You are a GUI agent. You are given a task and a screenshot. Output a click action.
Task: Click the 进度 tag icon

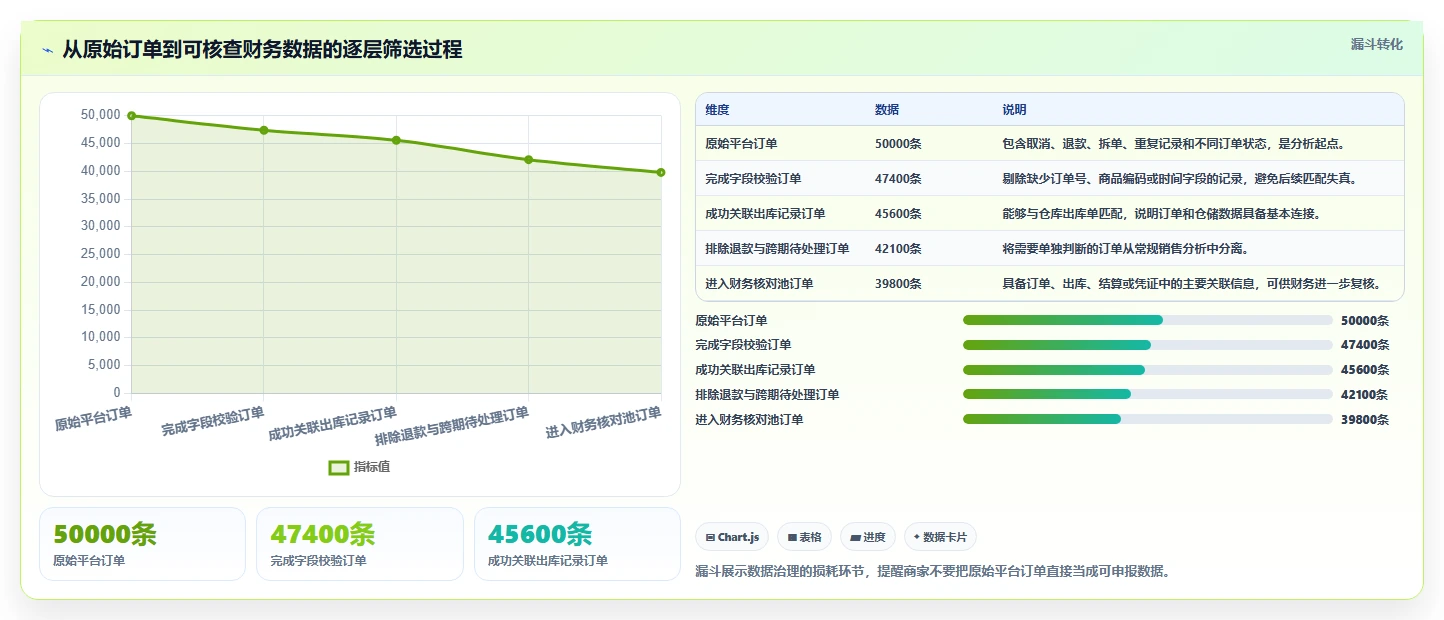pos(855,538)
